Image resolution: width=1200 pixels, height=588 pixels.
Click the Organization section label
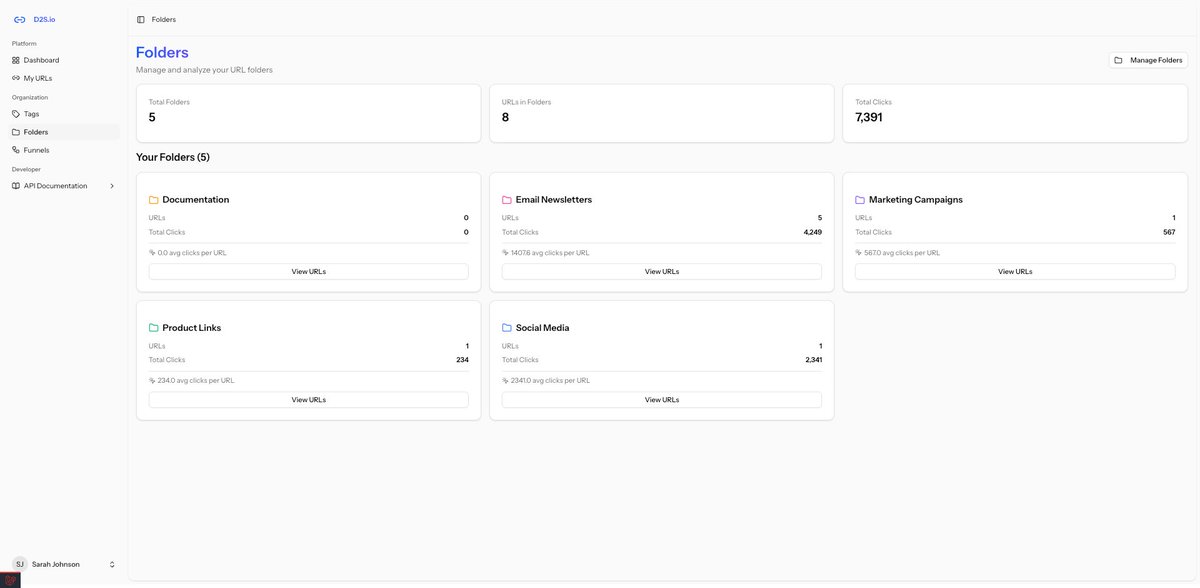30,98
